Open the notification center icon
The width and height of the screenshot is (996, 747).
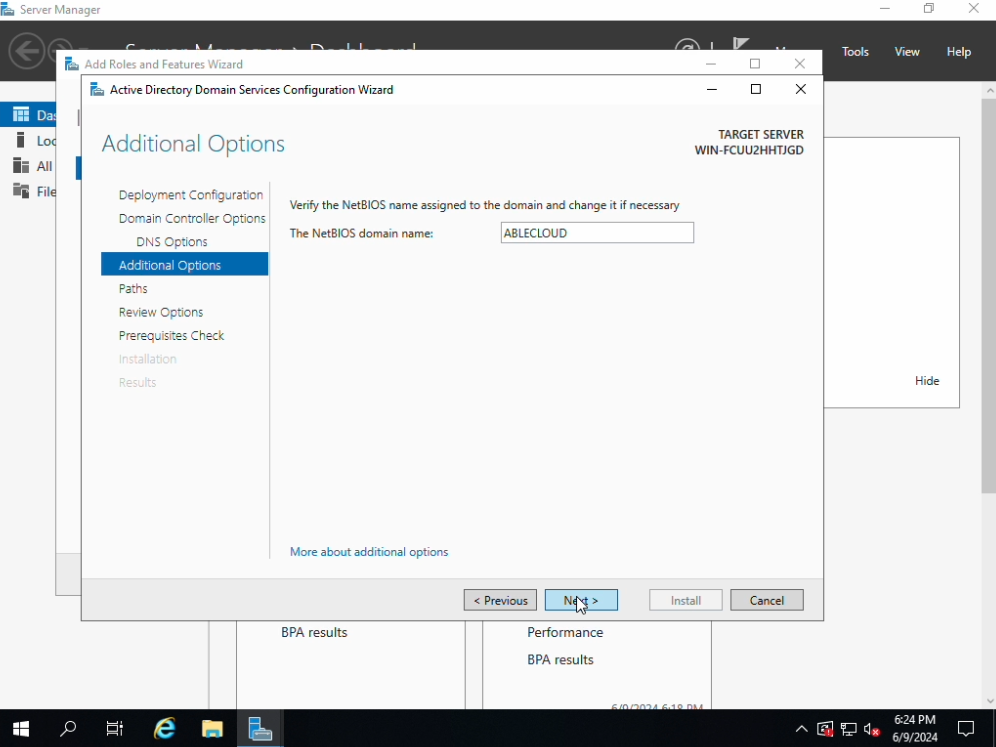coord(966,729)
